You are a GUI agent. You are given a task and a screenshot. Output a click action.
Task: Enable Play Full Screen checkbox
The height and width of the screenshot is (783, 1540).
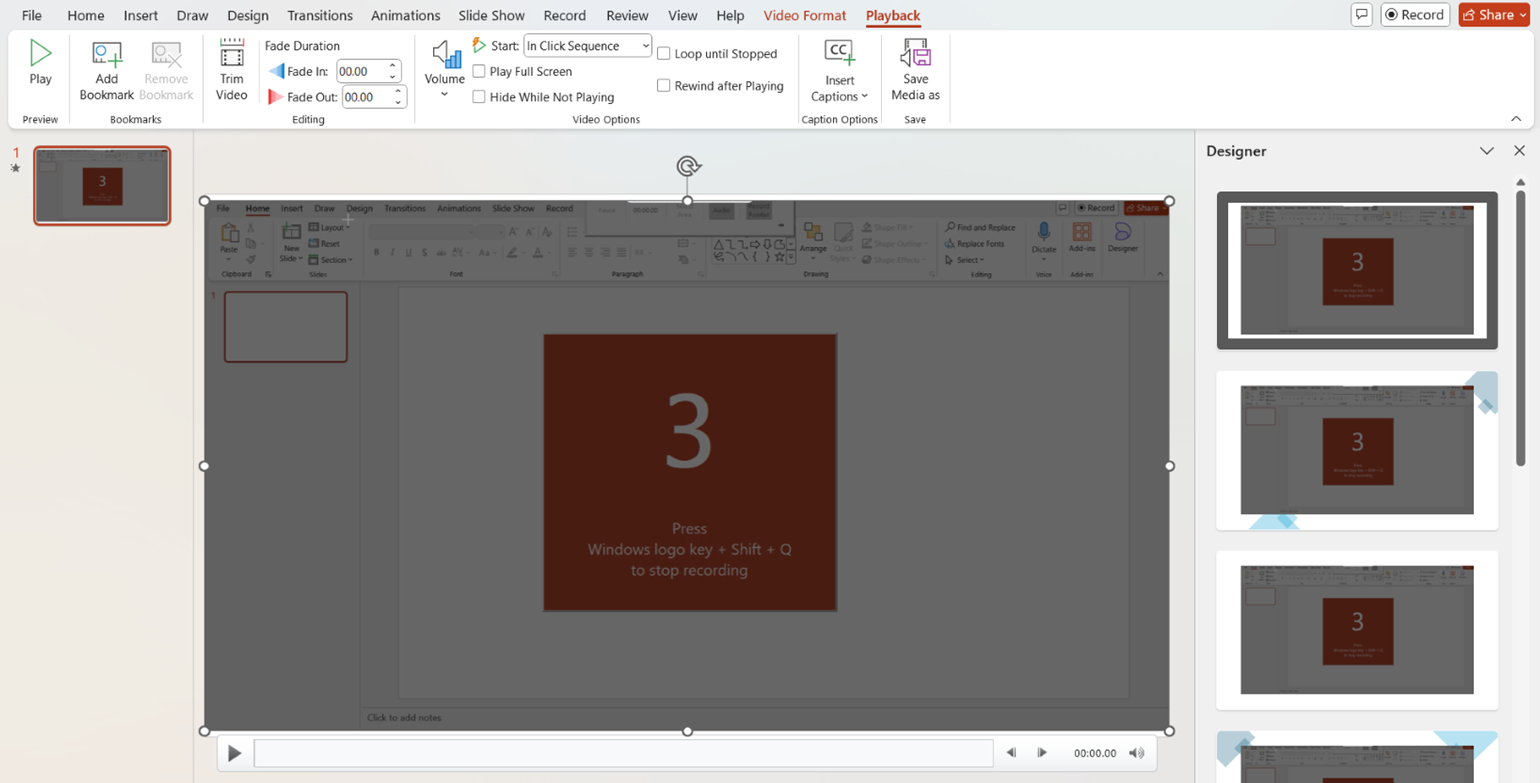(479, 71)
